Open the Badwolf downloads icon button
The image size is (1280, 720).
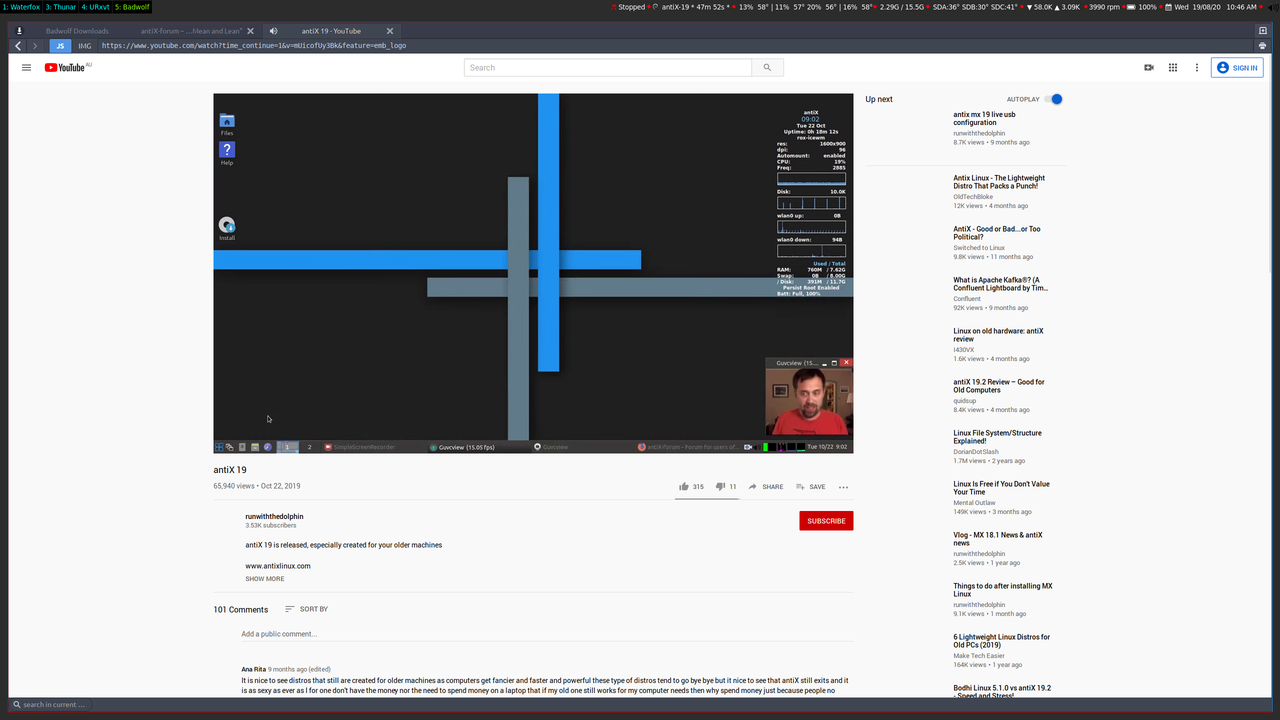pyautogui.click(x=19, y=31)
